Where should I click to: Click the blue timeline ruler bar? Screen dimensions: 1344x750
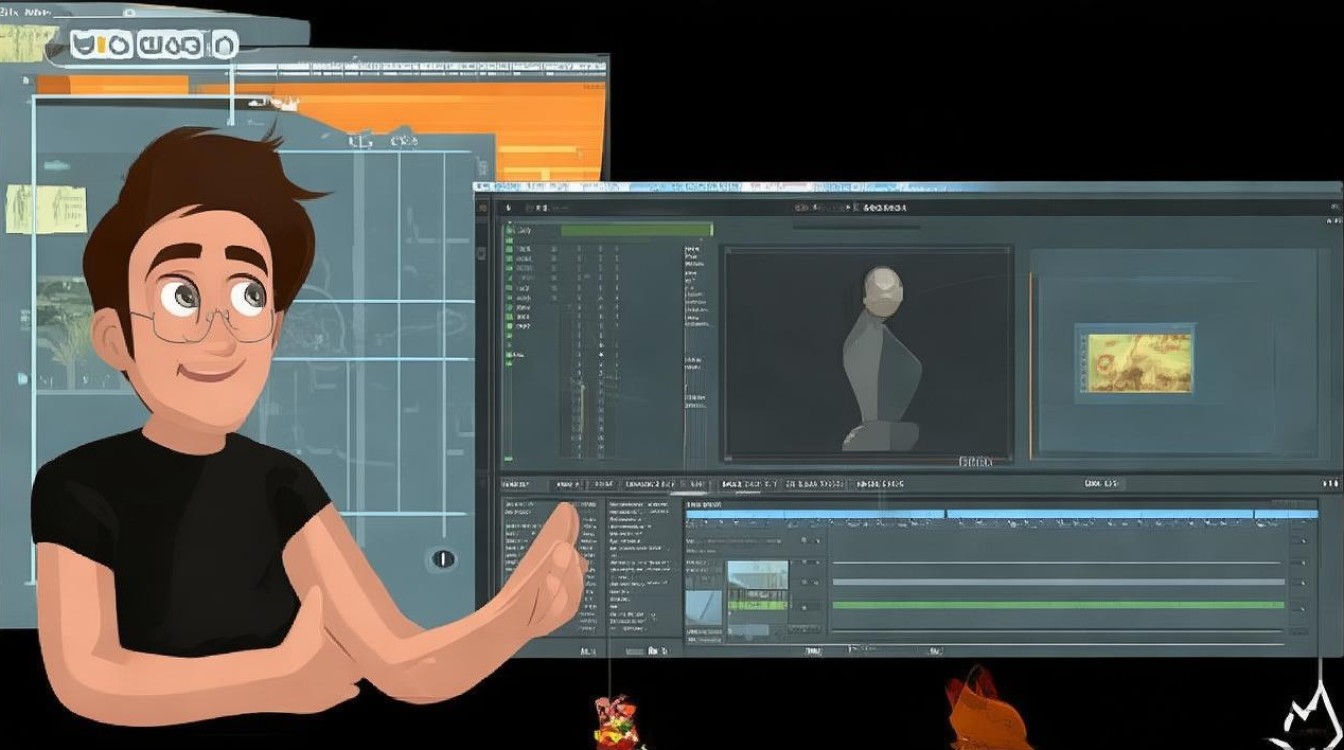[1000, 514]
